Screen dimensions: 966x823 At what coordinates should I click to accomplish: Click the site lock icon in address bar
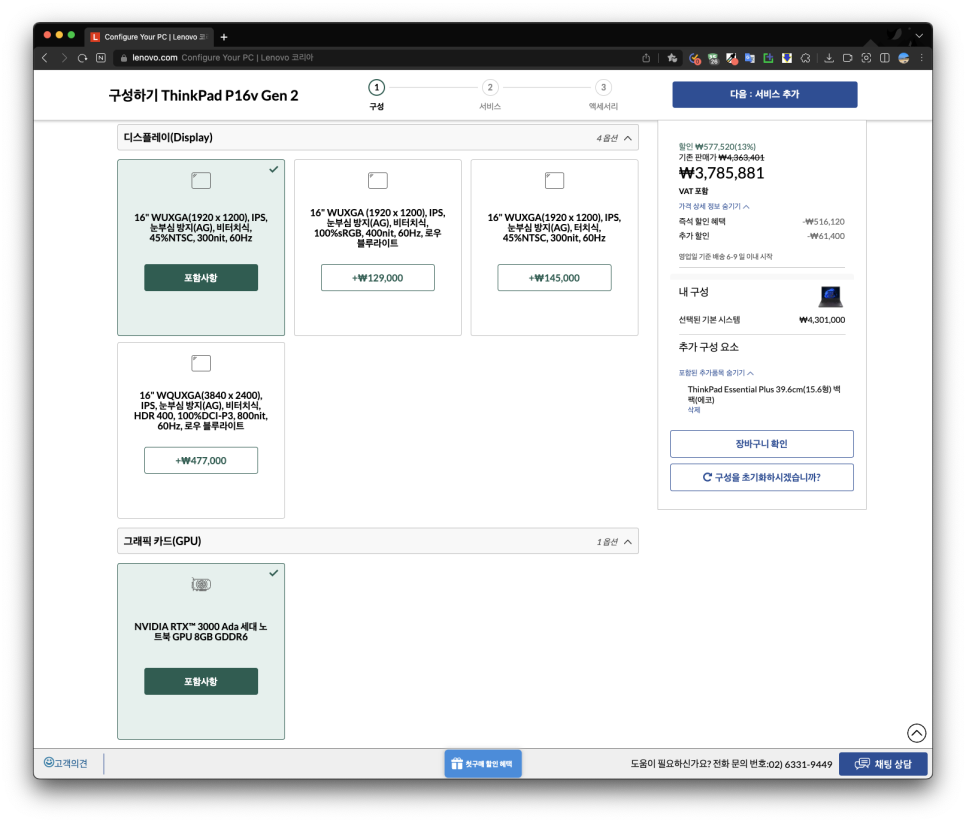click(x=124, y=58)
